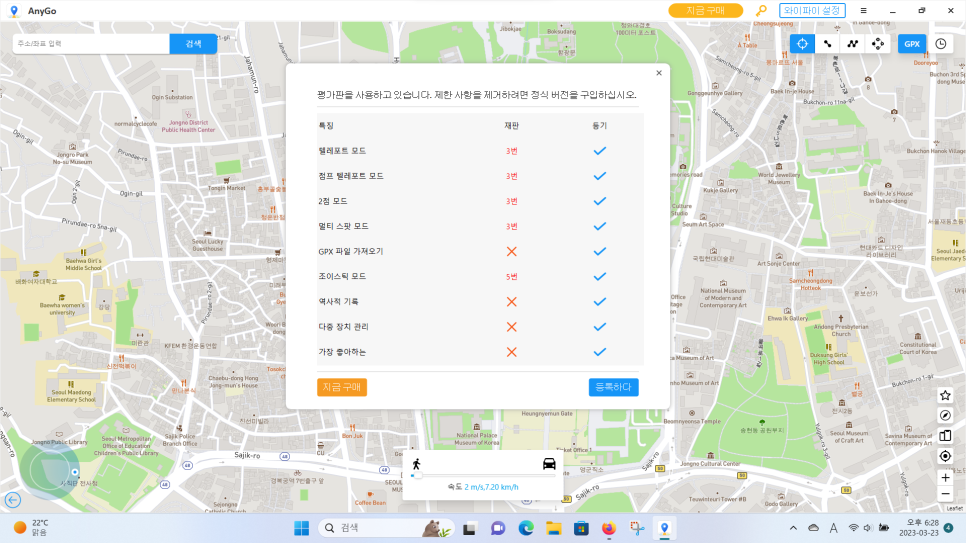
Task: Open the history clock icon
Action: [x=941, y=44]
